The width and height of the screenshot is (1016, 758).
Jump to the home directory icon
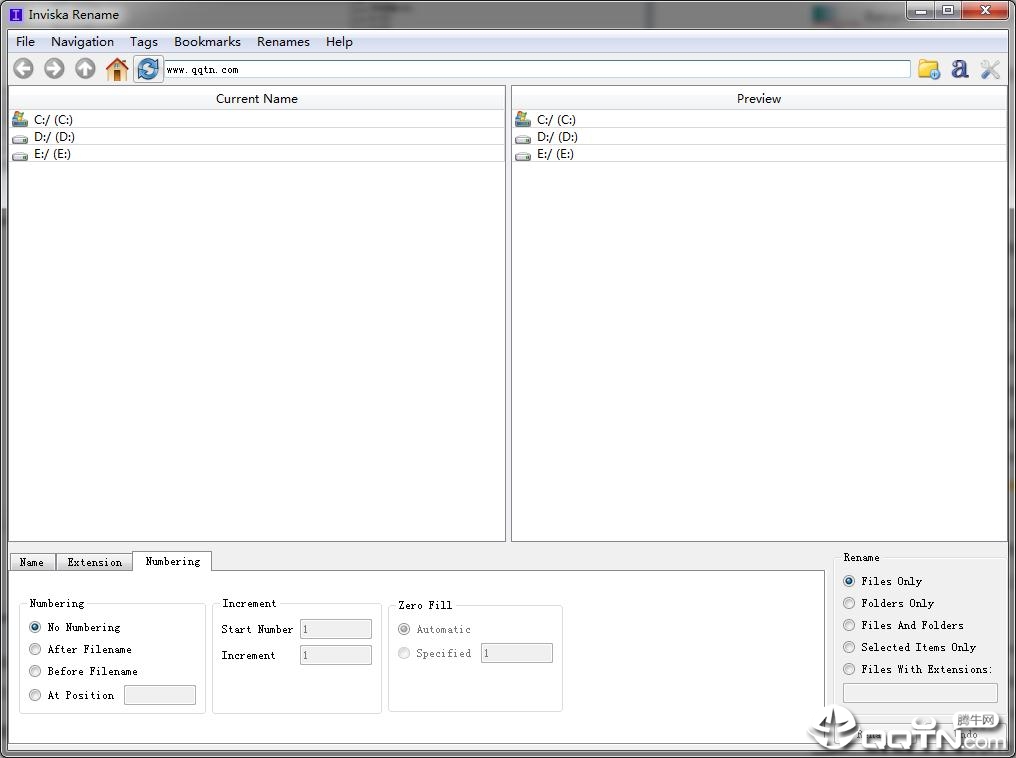tap(117, 69)
